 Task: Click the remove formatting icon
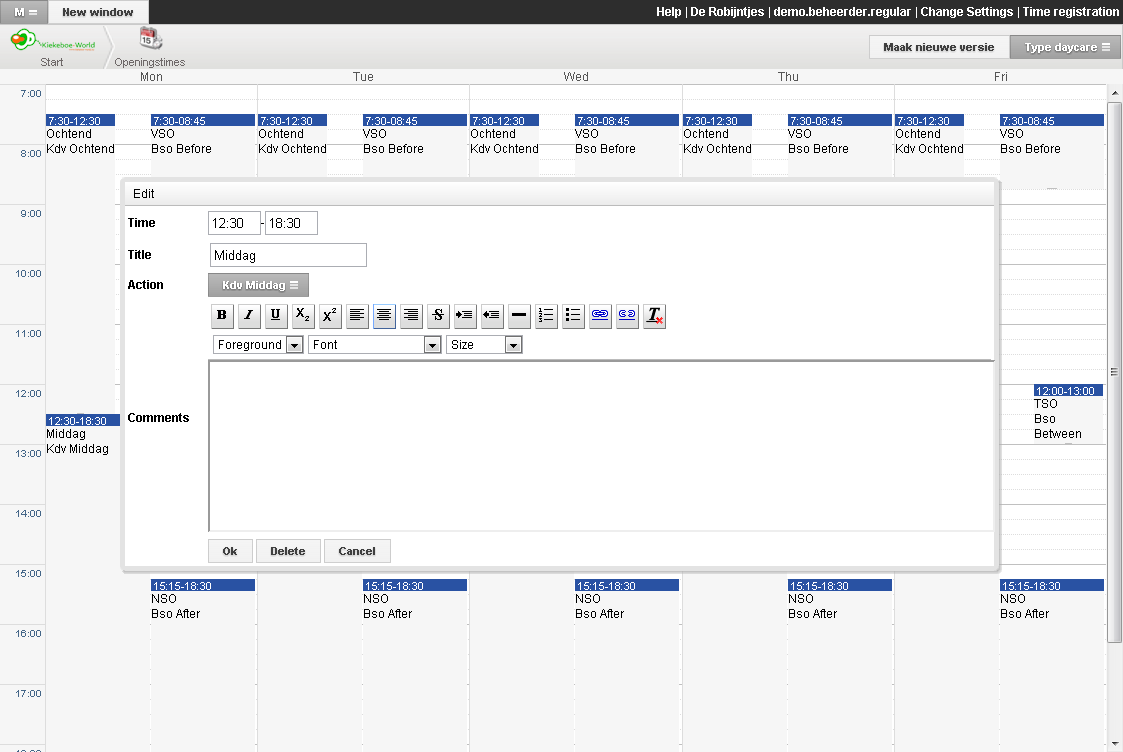click(654, 316)
